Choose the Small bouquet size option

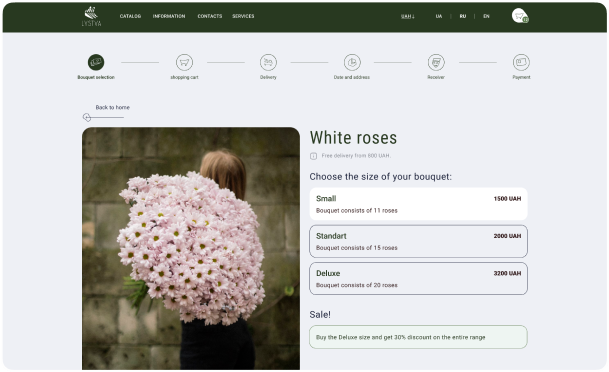(x=418, y=204)
